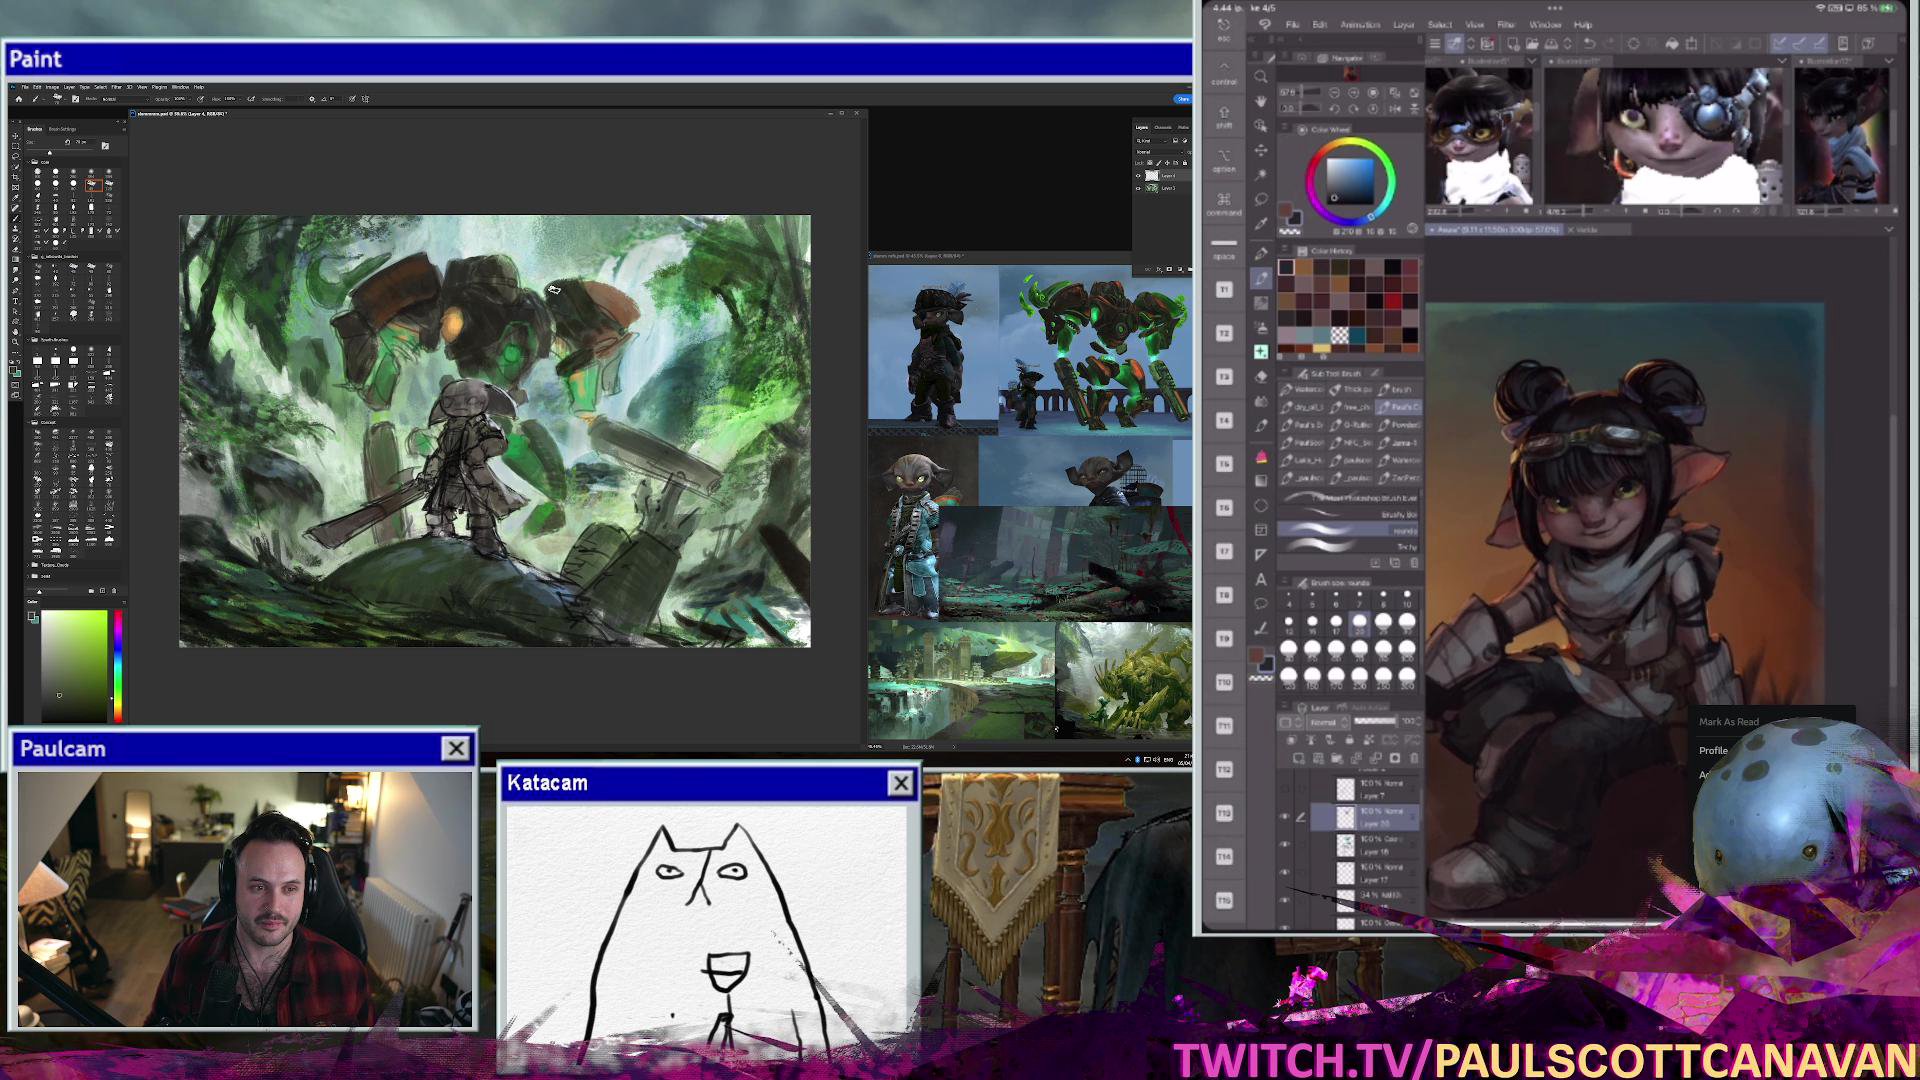Collapse the second Photoshop brush folder
Image resolution: width=1920 pixels, height=1080 pixels.
click(x=29, y=257)
